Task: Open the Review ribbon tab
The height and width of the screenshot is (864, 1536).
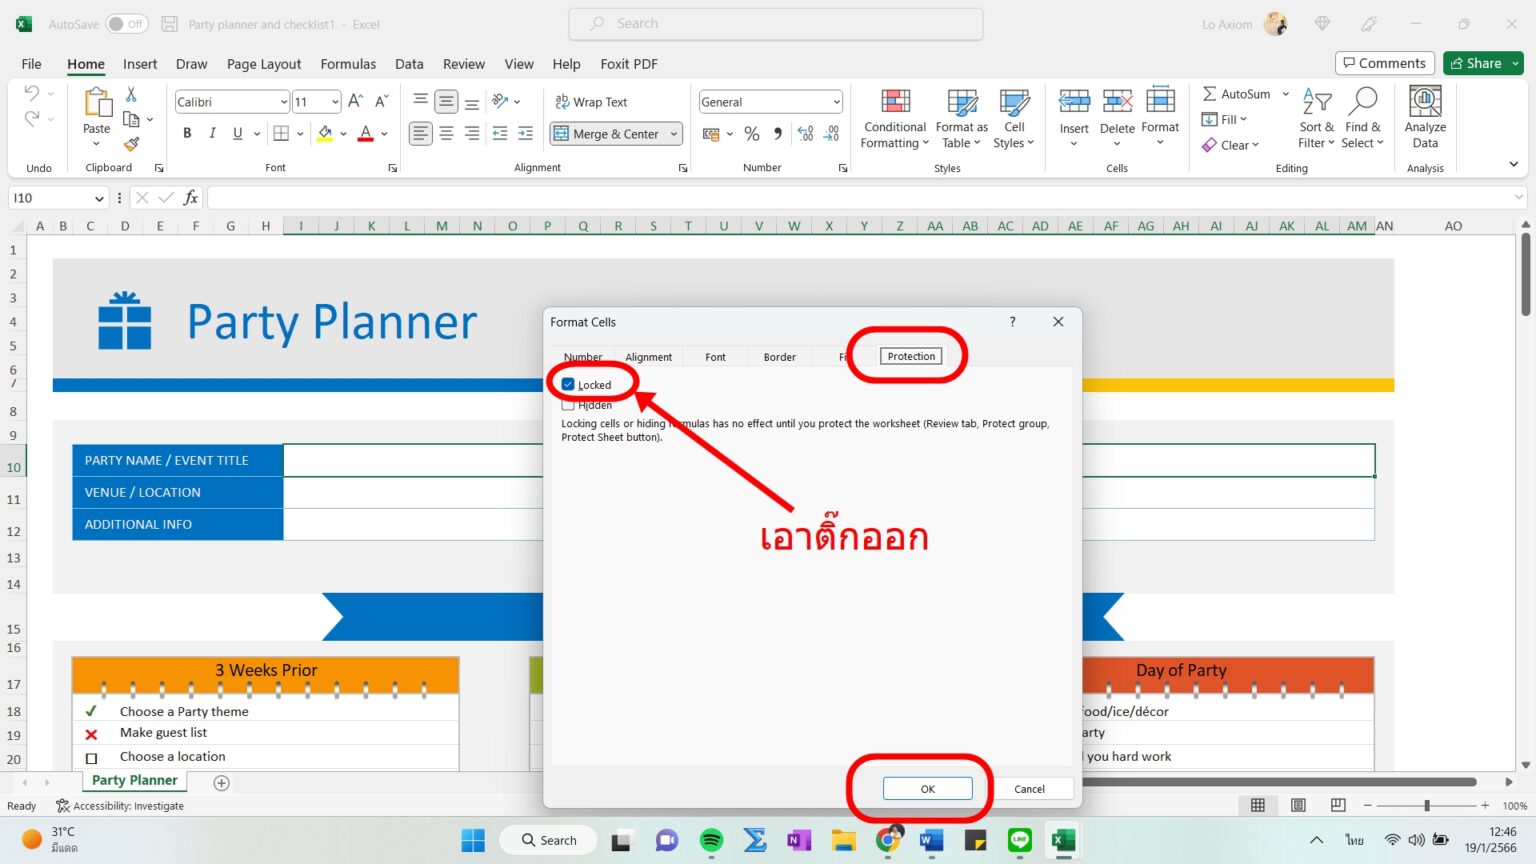Action: 463,63
